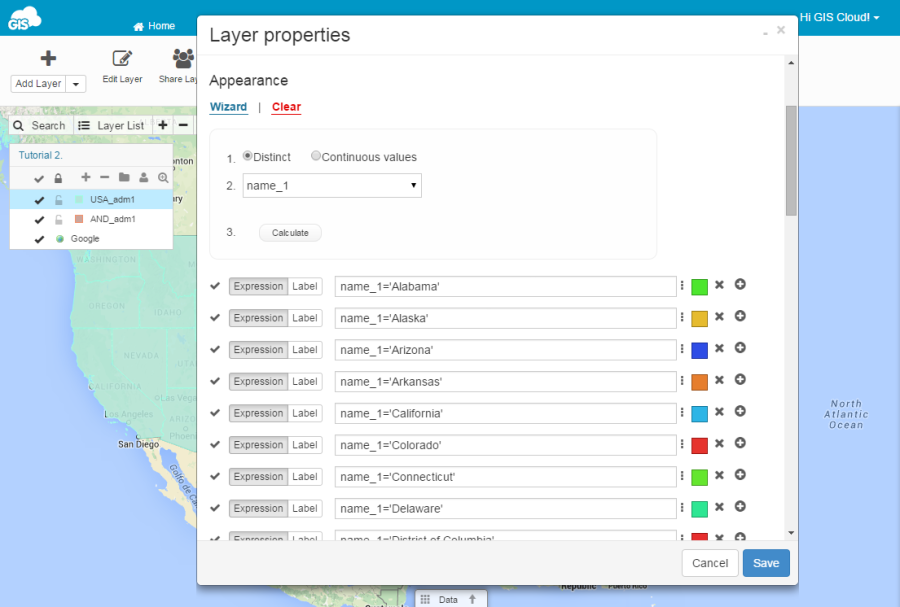Toggle all-layers checkmark in layer toolbar
Image resolution: width=900 pixels, height=607 pixels.
pos(39,179)
